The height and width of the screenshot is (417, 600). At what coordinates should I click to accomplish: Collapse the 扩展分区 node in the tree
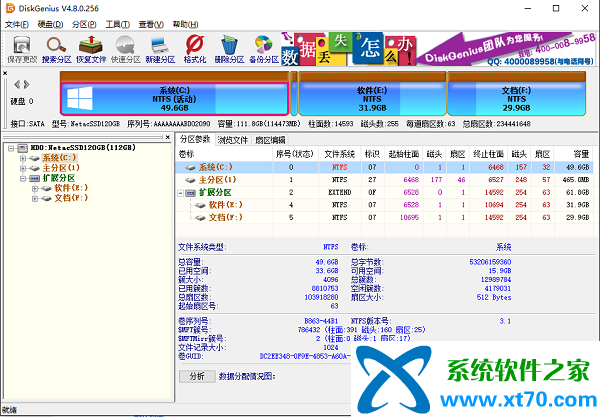pyautogui.click(x=23, y=178)
